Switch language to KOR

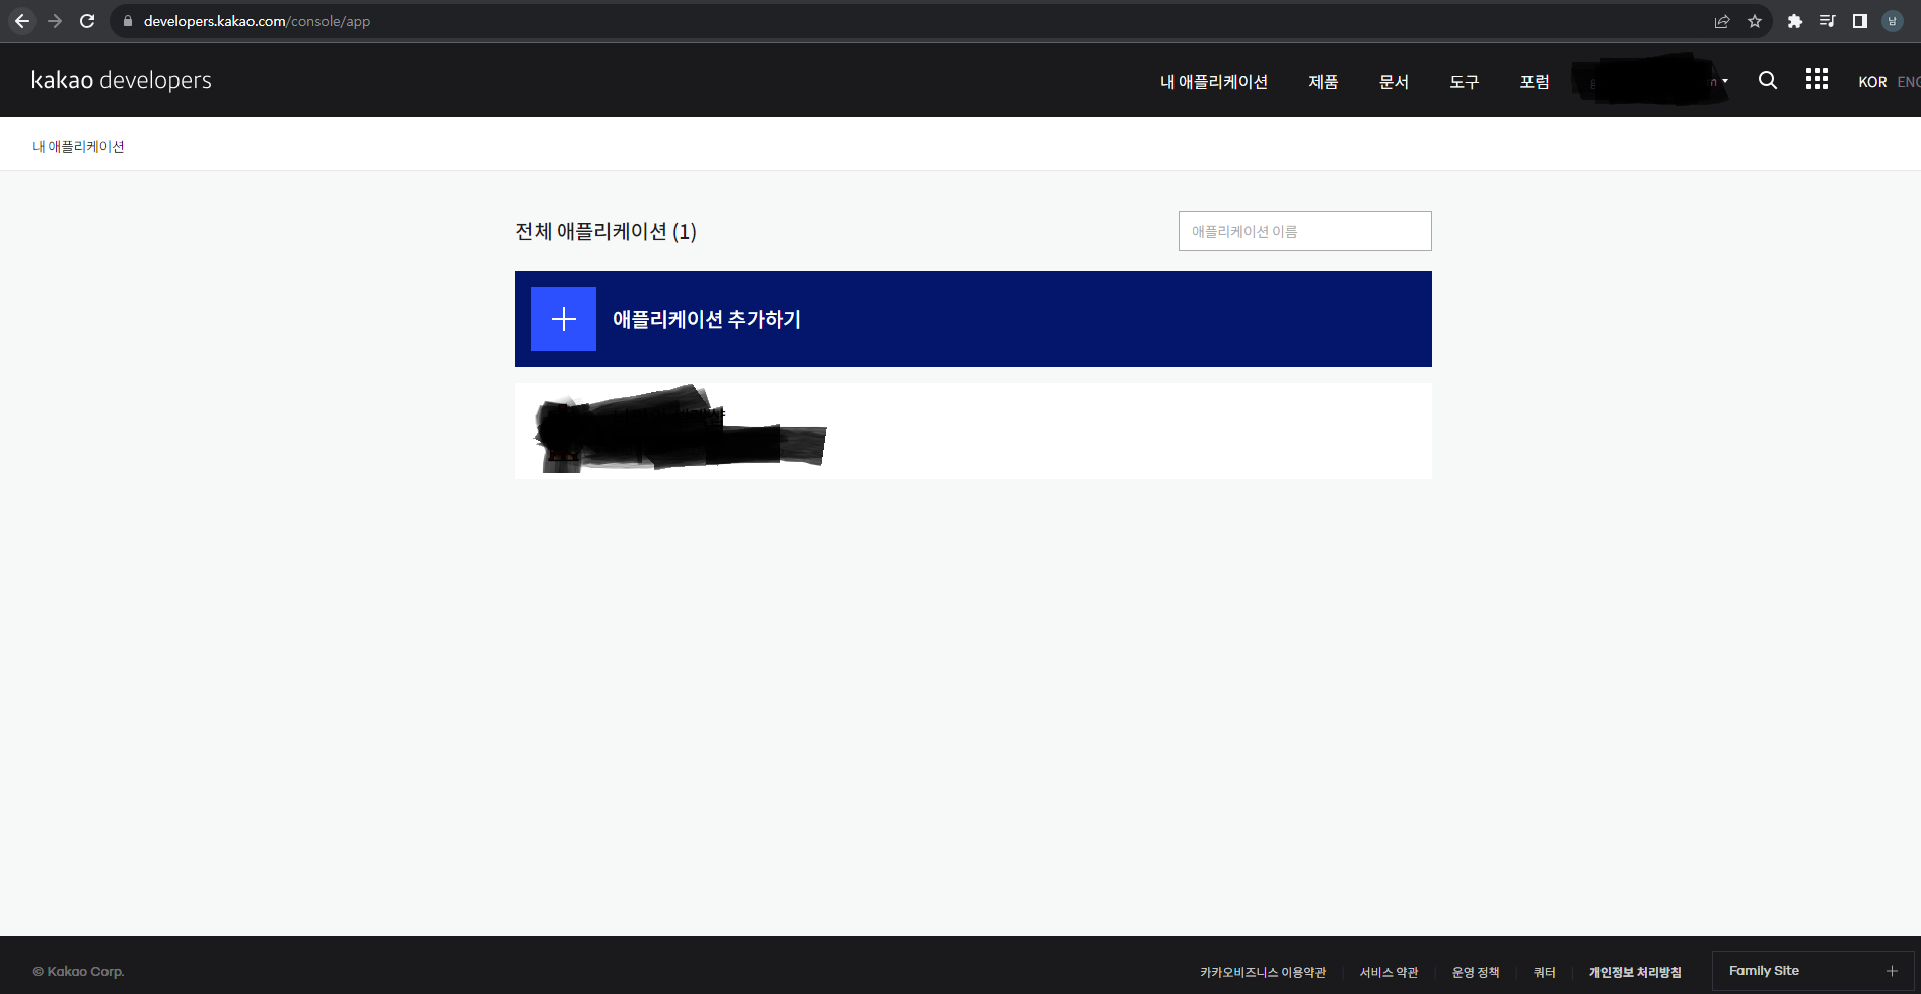[x=1872, y=82]
